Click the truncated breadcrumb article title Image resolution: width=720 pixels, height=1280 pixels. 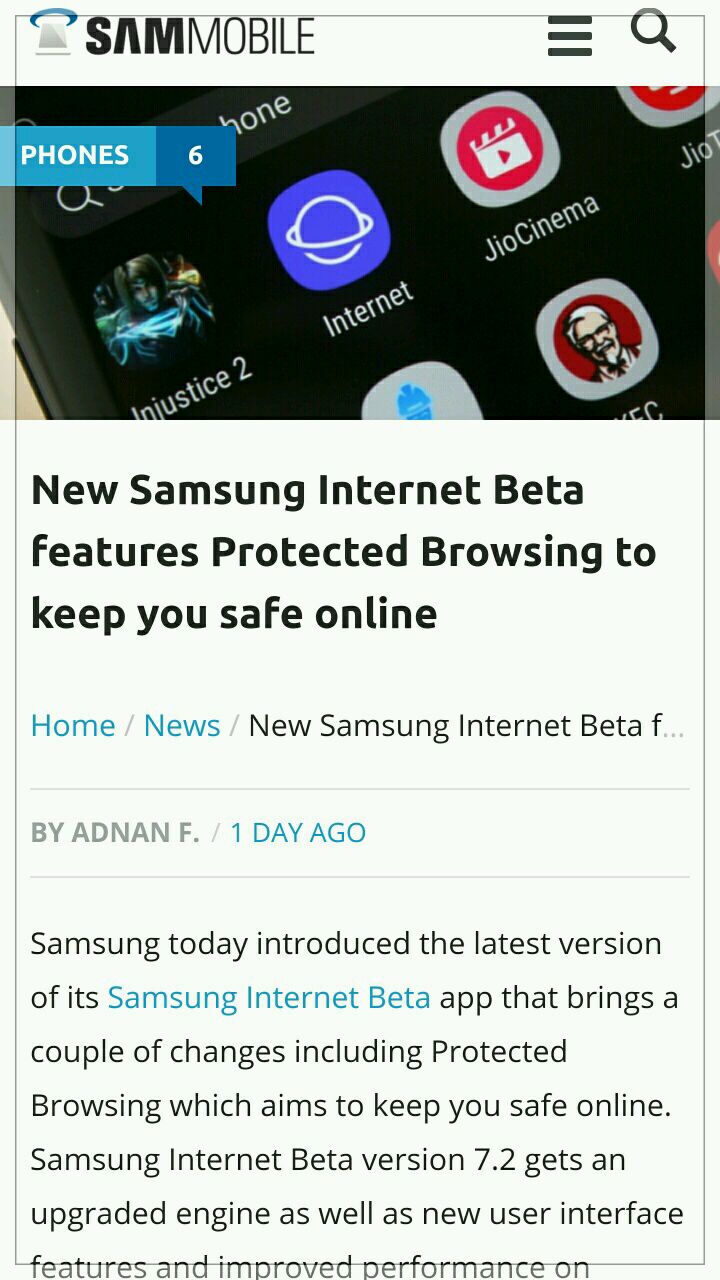click(466, 725)
